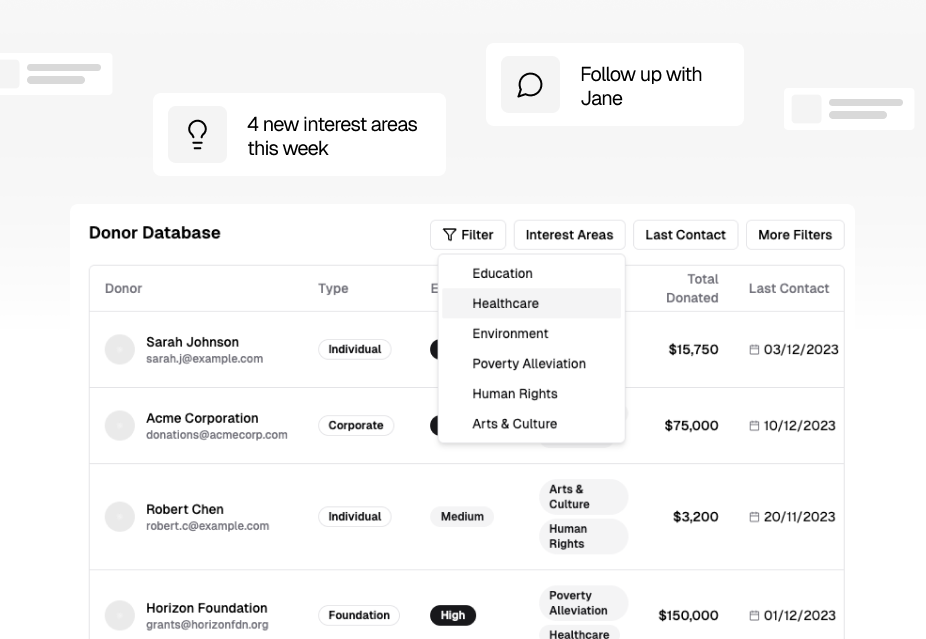
Task: Sort by the Total Donated column header
Action: pyautogui.click(x=692, y=289)
